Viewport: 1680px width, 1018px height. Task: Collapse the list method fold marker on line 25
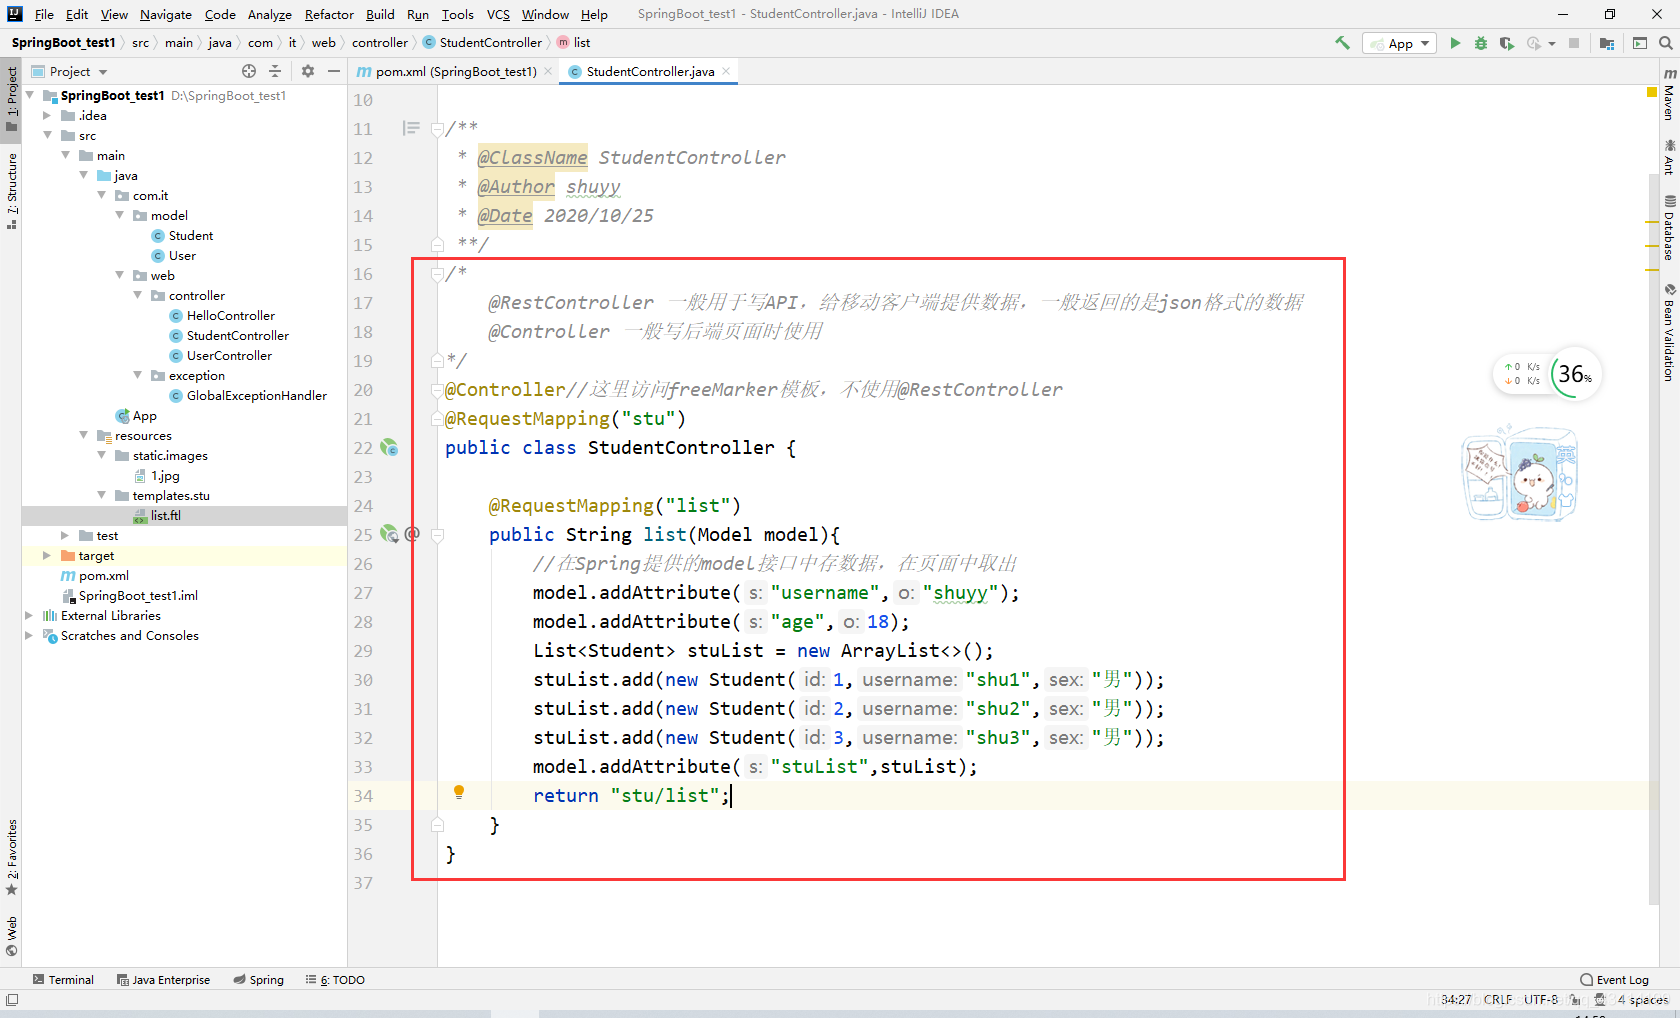(x=437, y=535)
